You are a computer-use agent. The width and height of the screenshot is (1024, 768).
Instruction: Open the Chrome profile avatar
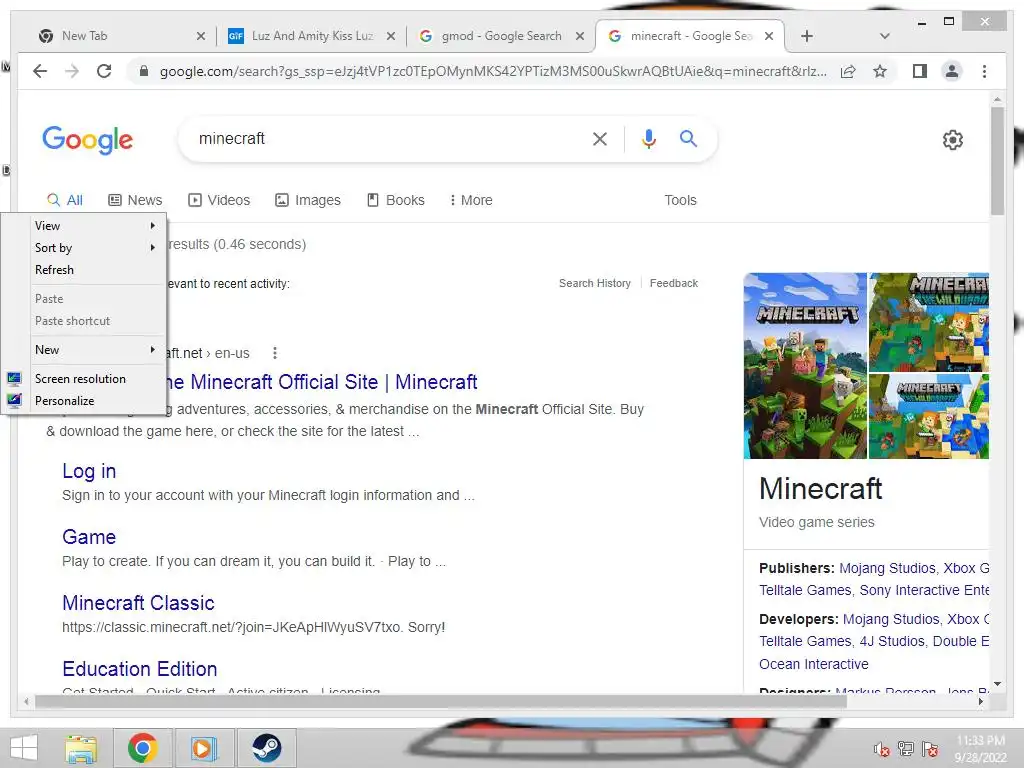pos(952,71)
